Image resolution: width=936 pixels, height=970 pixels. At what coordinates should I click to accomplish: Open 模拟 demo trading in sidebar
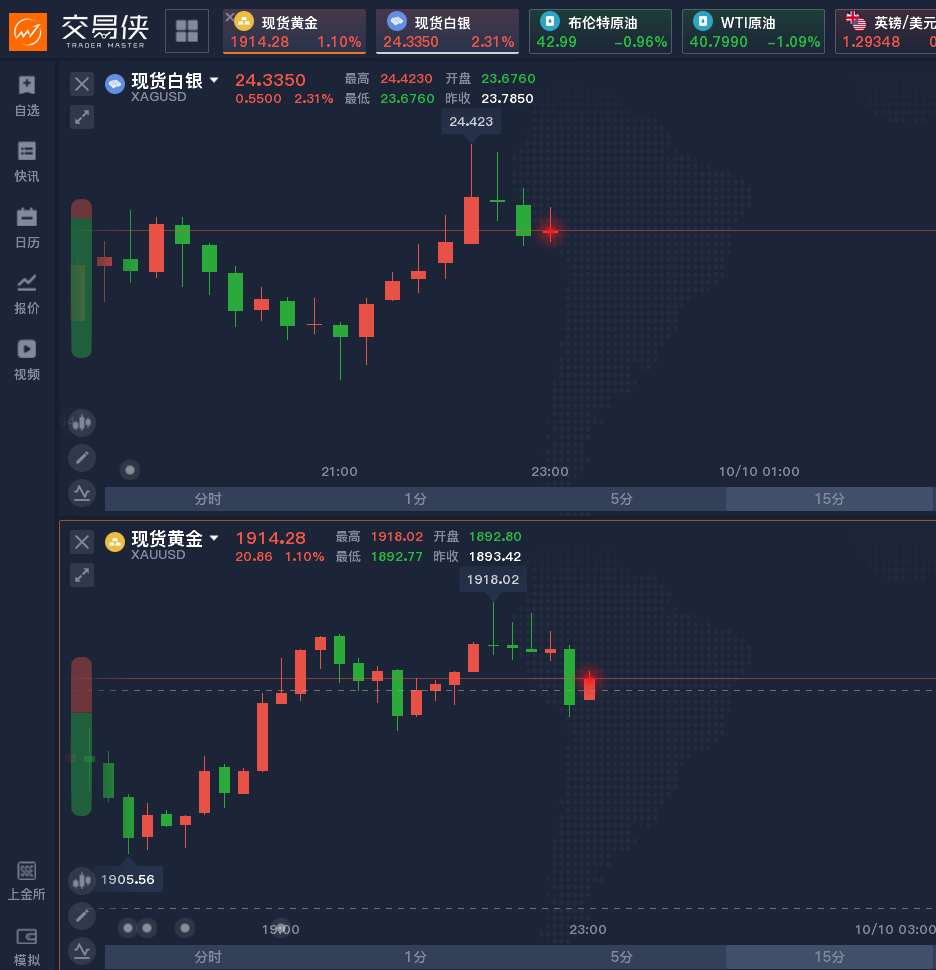27,947
